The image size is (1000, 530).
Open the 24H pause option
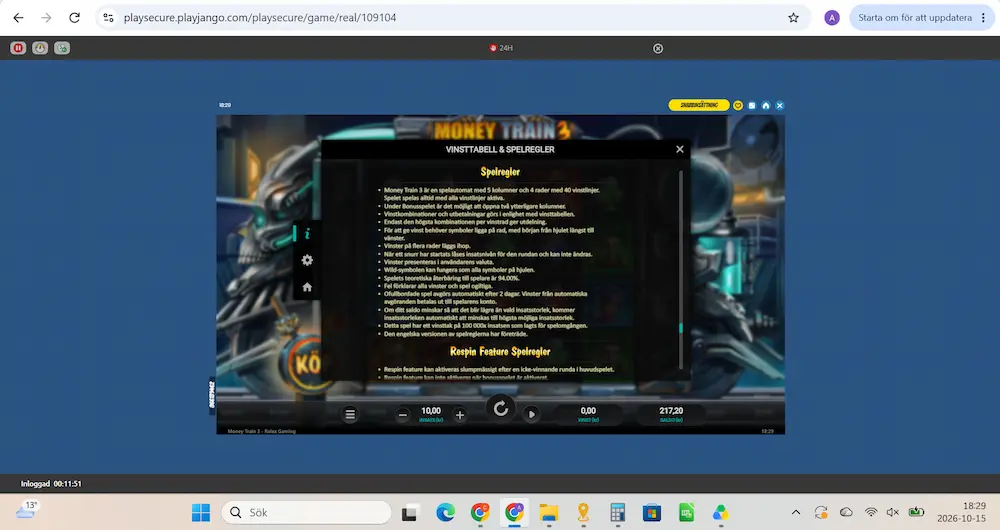tap(501, 48)
